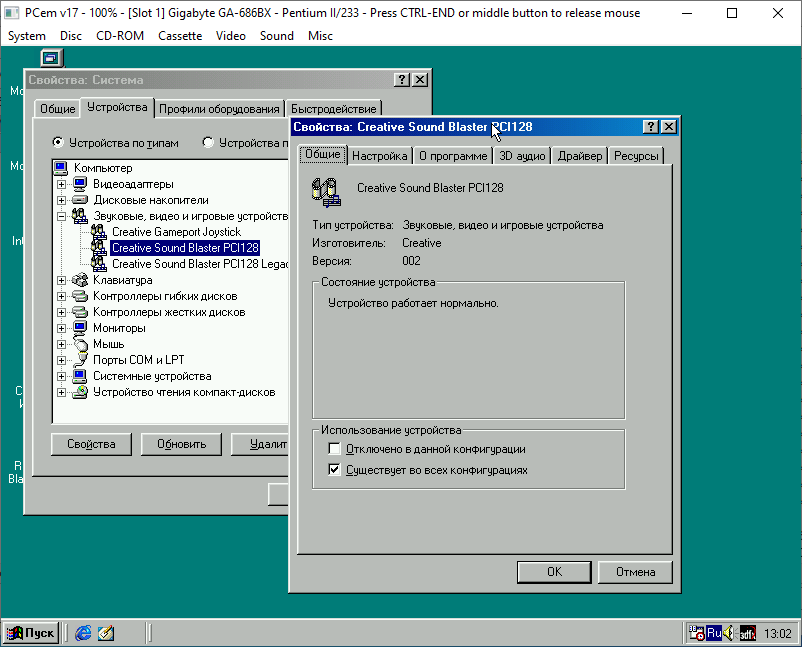This screenshot has width=802, height=647.
Task: Click the Мышь mouse icon
Action: pyautogui.click(x=80, y=344)
